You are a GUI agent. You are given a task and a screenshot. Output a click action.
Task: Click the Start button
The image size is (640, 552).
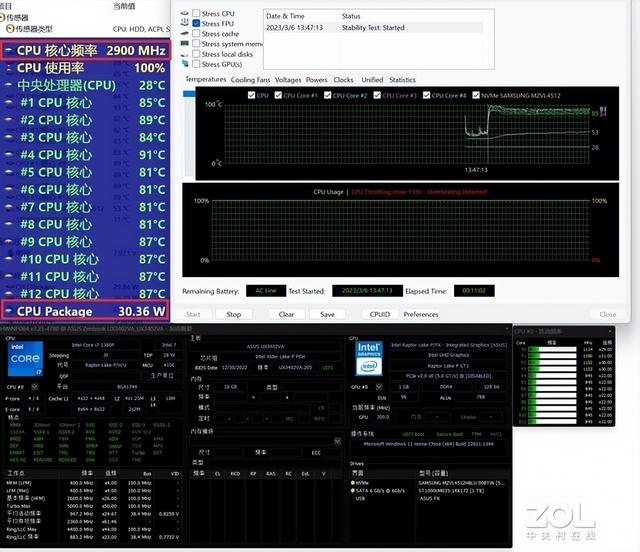click(x=193, y=314)
